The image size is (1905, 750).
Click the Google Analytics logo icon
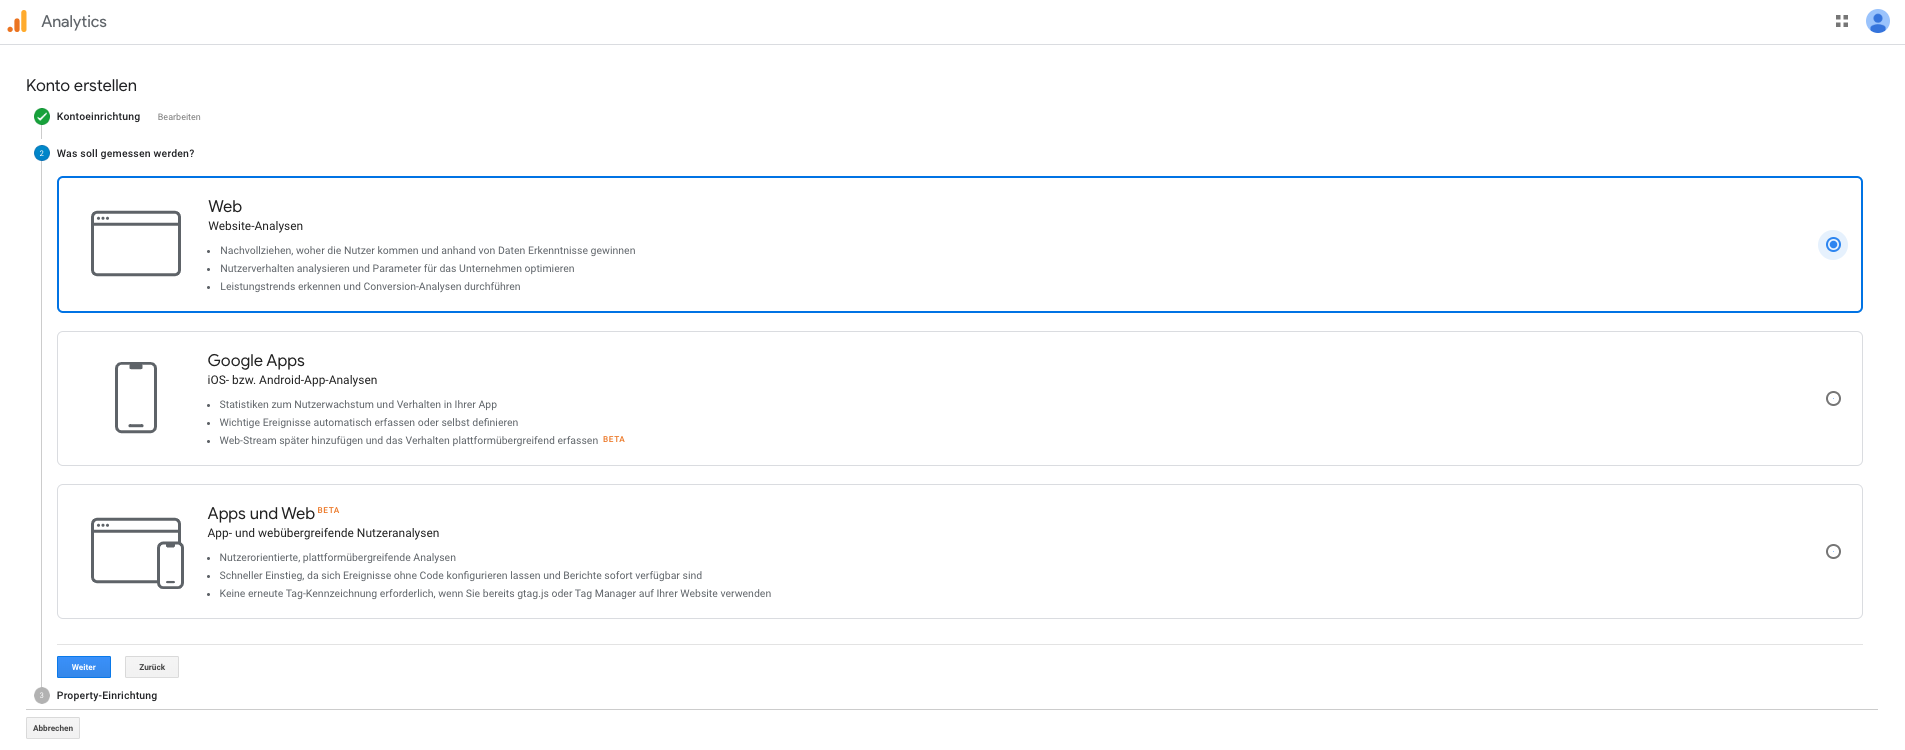click(17, 22)
